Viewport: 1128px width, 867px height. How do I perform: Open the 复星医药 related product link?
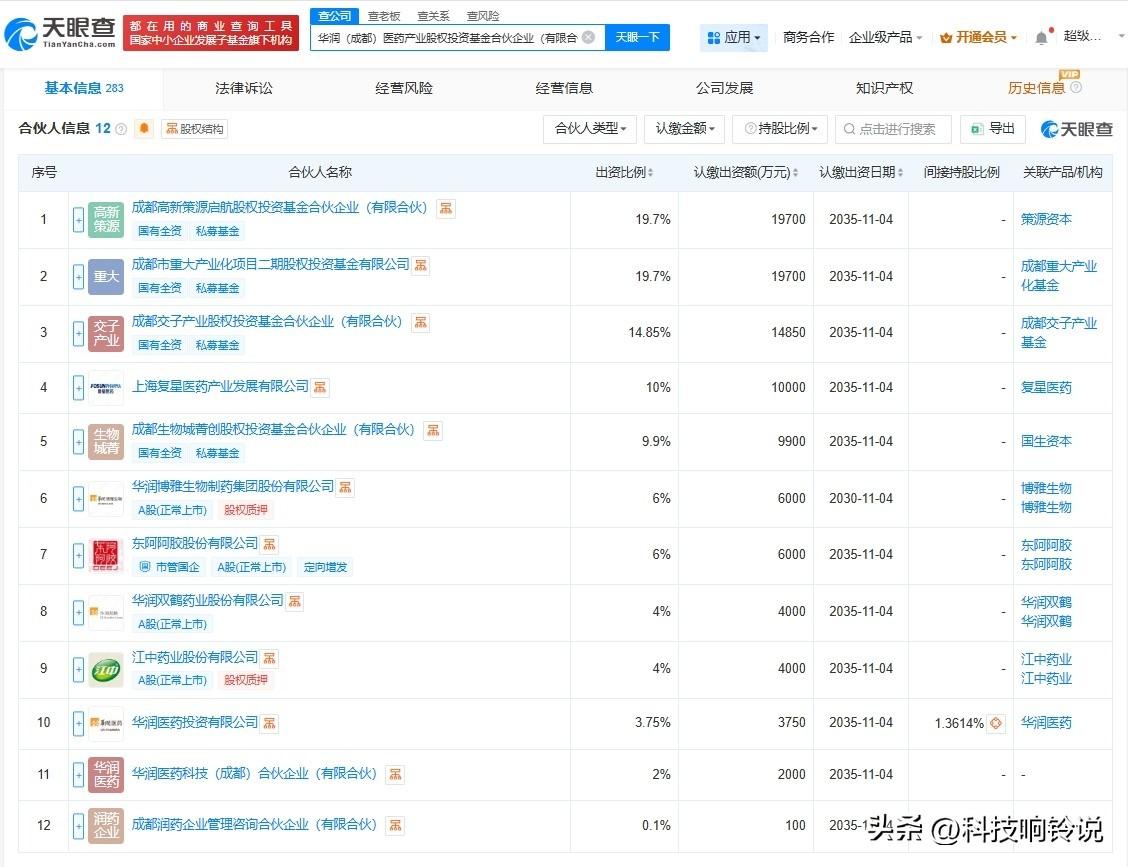[1045, 387]
